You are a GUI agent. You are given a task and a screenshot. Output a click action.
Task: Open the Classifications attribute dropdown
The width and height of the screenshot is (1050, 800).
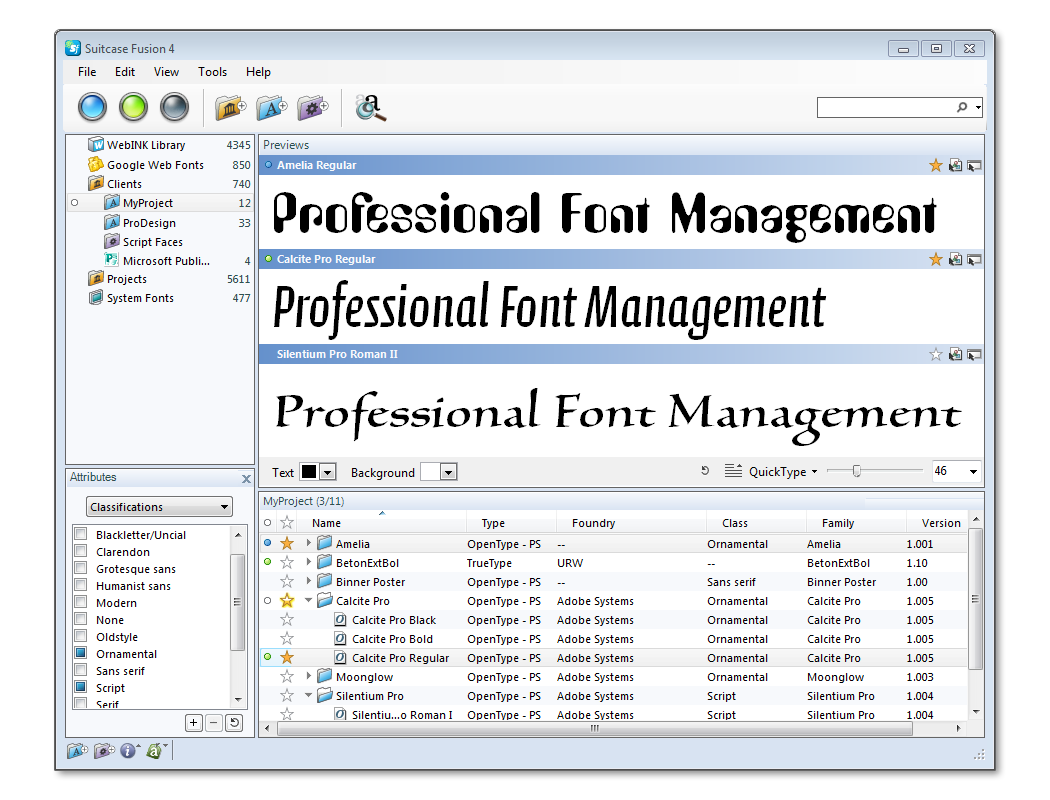point(159,507)
